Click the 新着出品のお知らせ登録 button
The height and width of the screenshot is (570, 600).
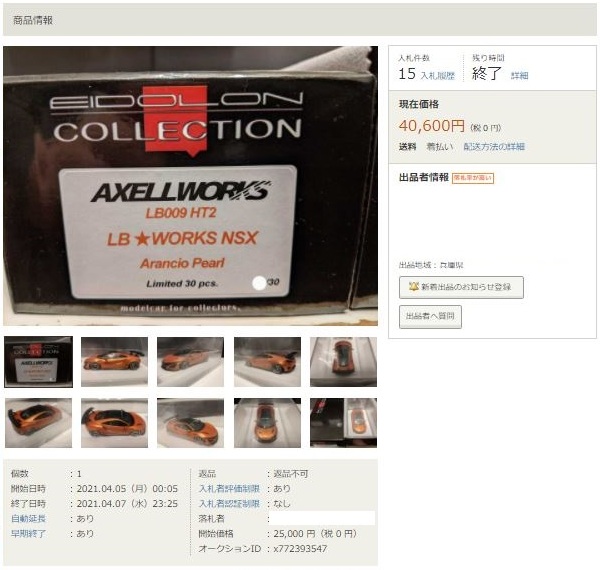click(461, 287)
